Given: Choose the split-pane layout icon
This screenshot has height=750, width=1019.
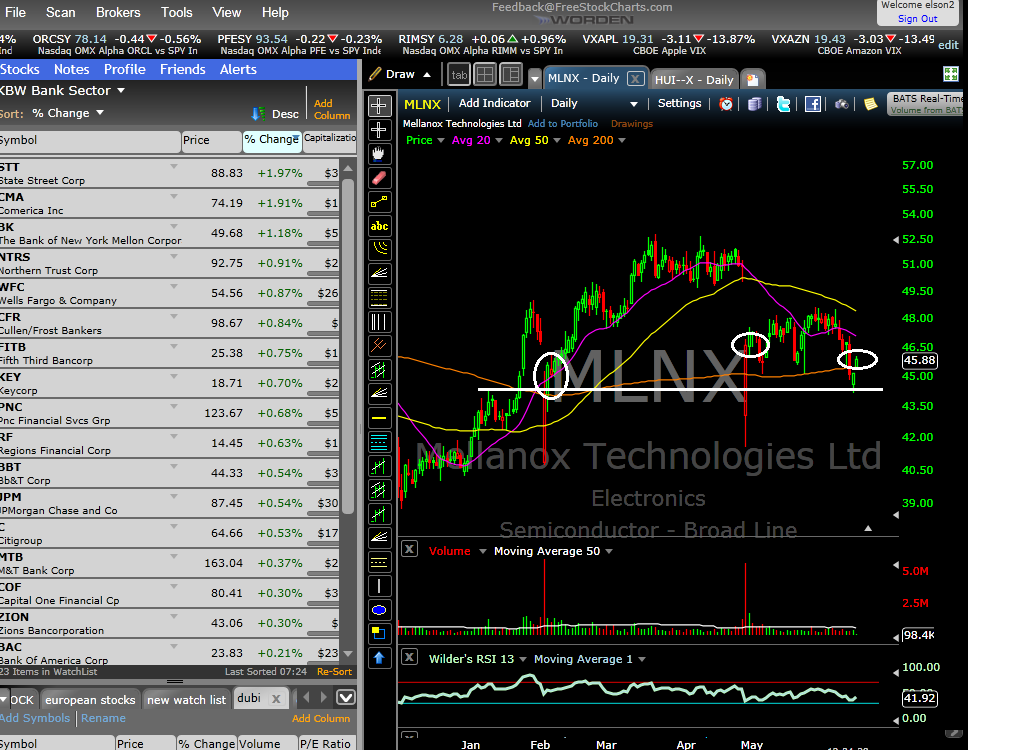Looking at the screenshot, I should coord(511,75).
